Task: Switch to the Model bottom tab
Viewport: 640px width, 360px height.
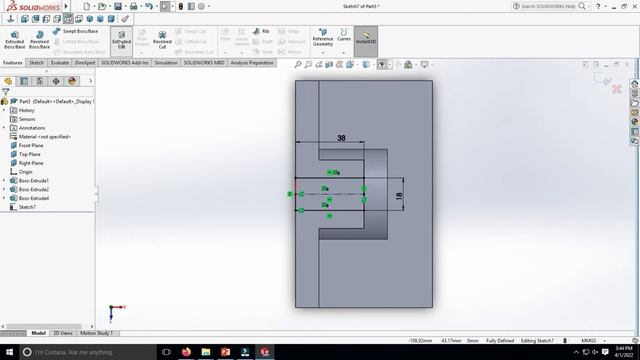Action: pos(38,333)
